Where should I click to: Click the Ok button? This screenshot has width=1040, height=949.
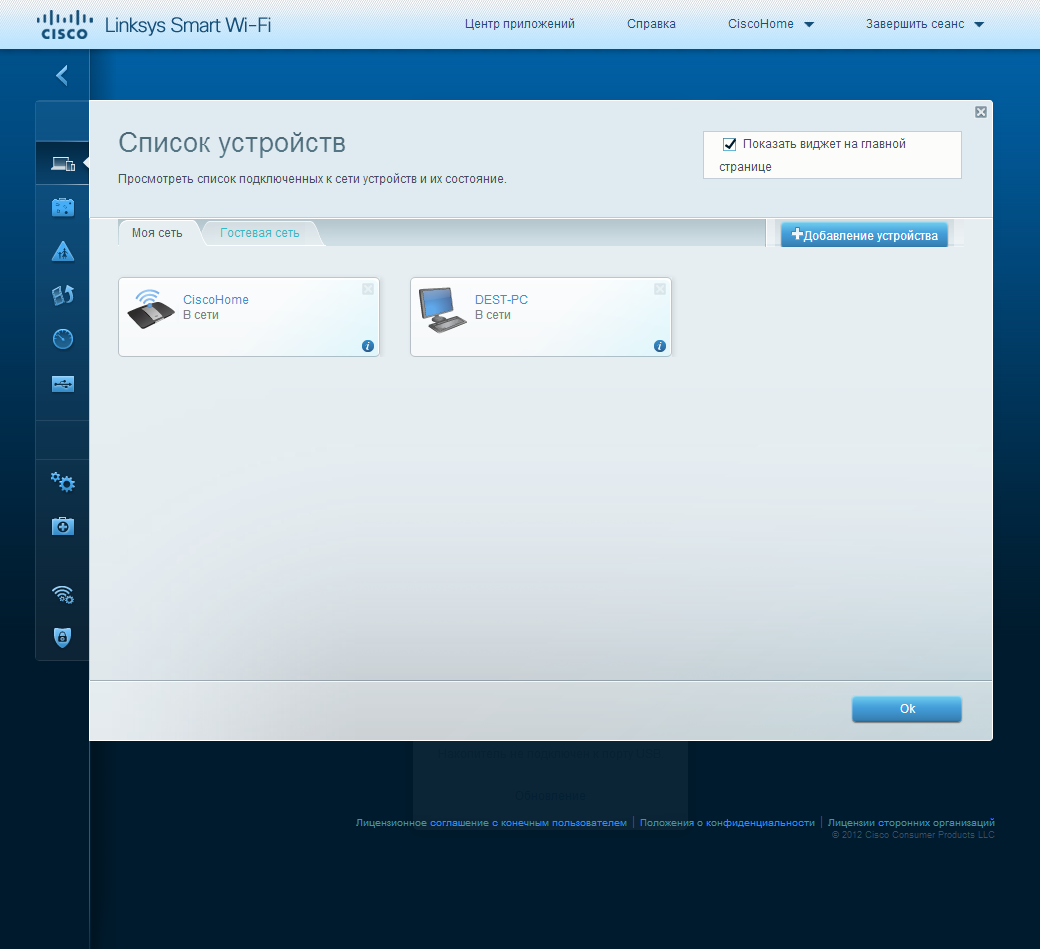907,709
